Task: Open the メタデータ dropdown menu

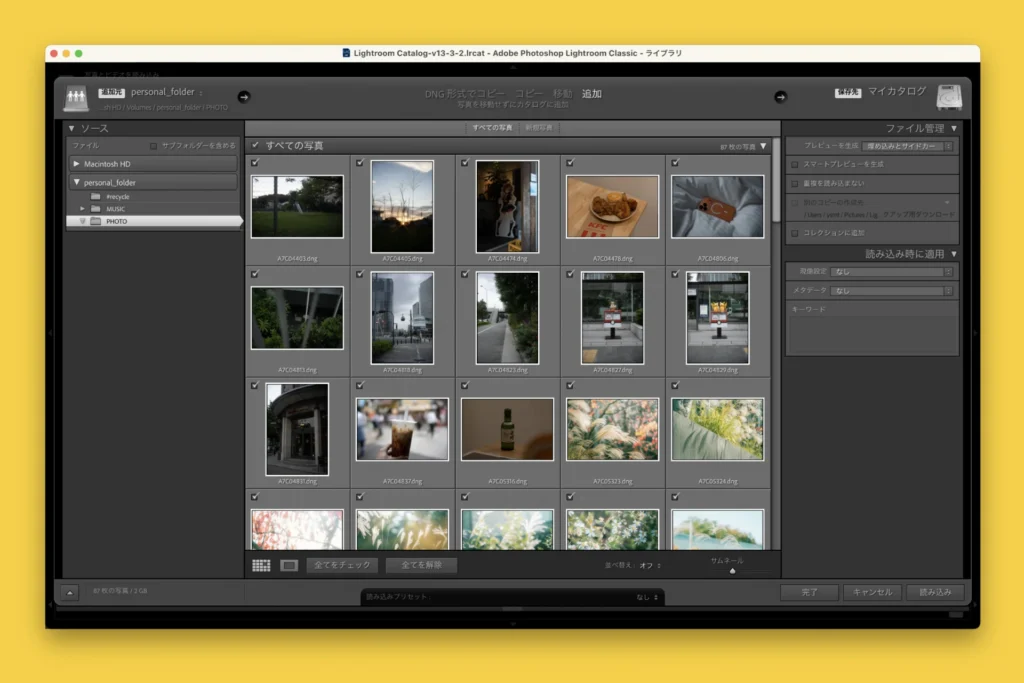Action: pos(891,291)
